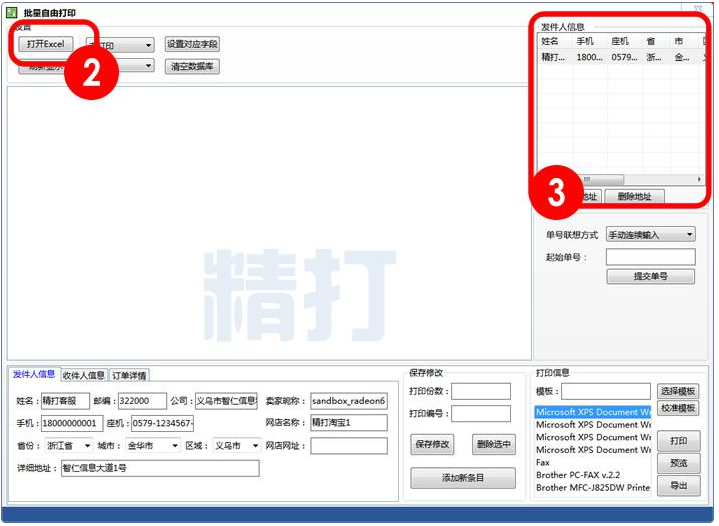Image resolution: width=719 pixels, height=526 pixels.
Task: Click the 模板 input field
Action: coord(606,391)
